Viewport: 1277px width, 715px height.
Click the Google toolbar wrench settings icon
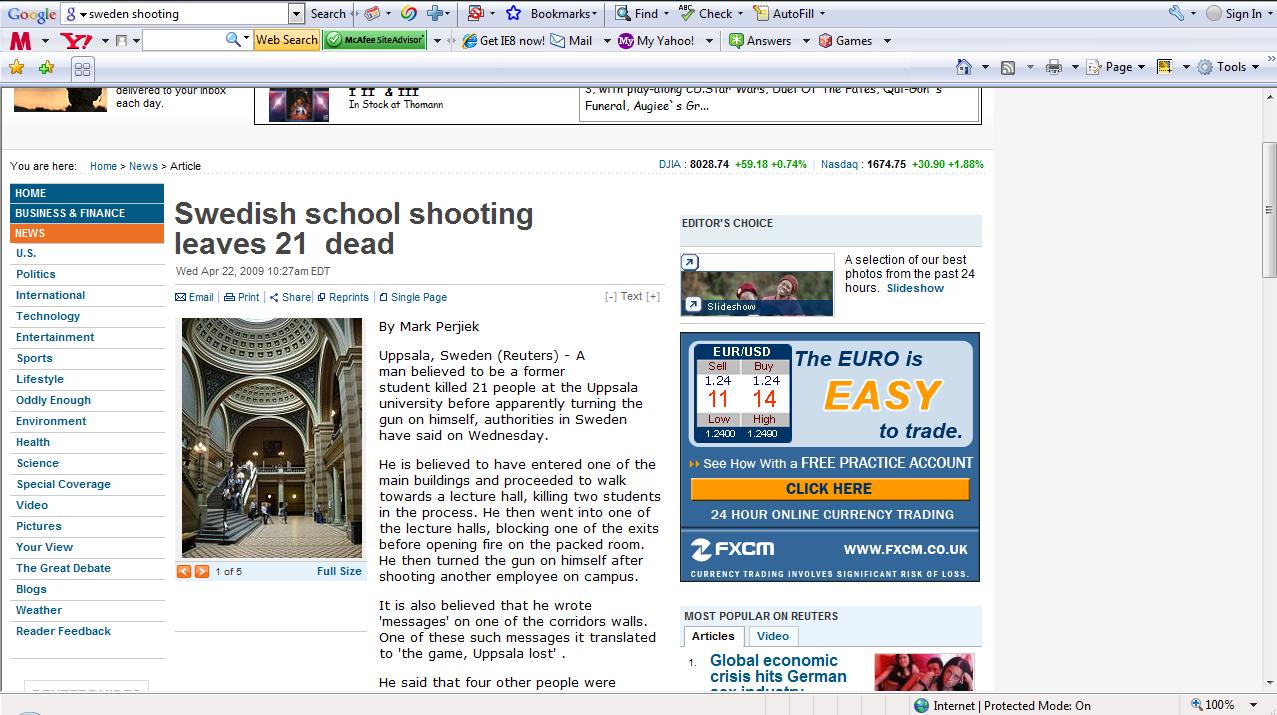1176,14
